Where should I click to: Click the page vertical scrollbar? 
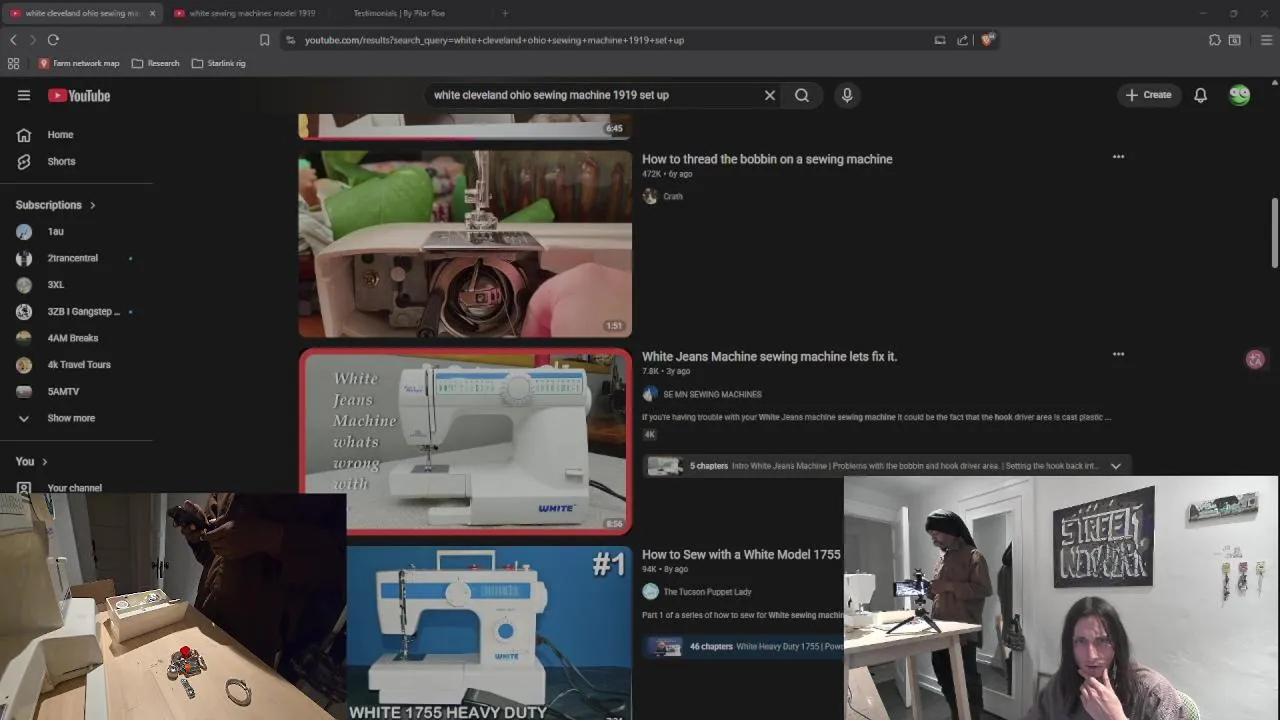coord(1274,232)
